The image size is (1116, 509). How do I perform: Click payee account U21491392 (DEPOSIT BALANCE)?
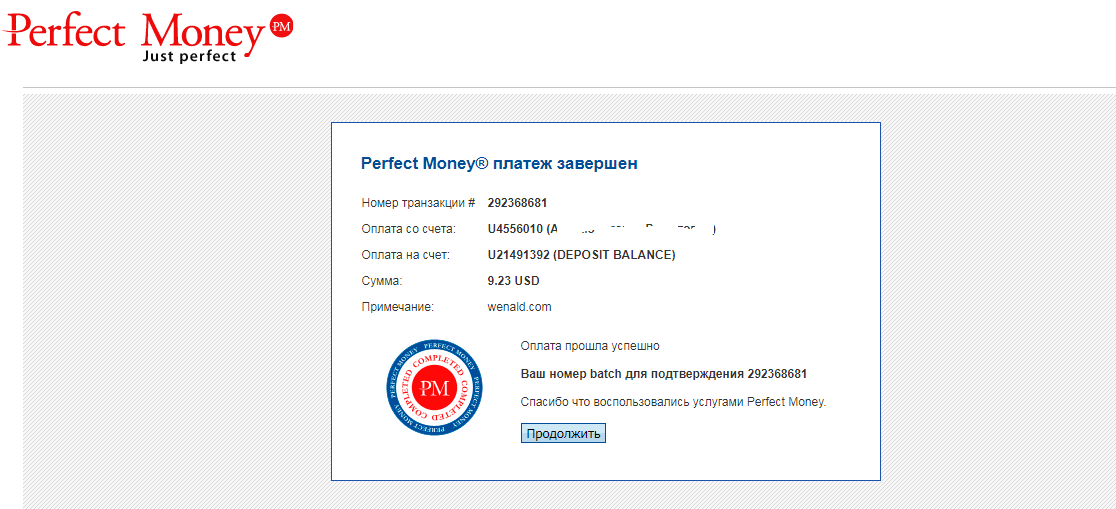coord(581,255)
